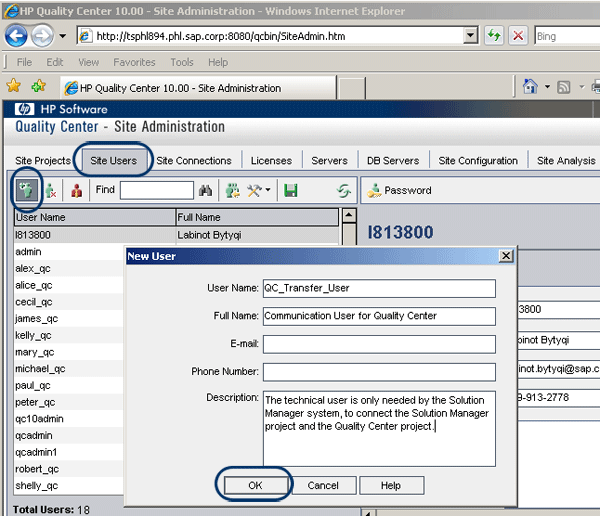The image size is (600, 516).
Task: Click the Refresh users list icon
Action: [344, 190]
